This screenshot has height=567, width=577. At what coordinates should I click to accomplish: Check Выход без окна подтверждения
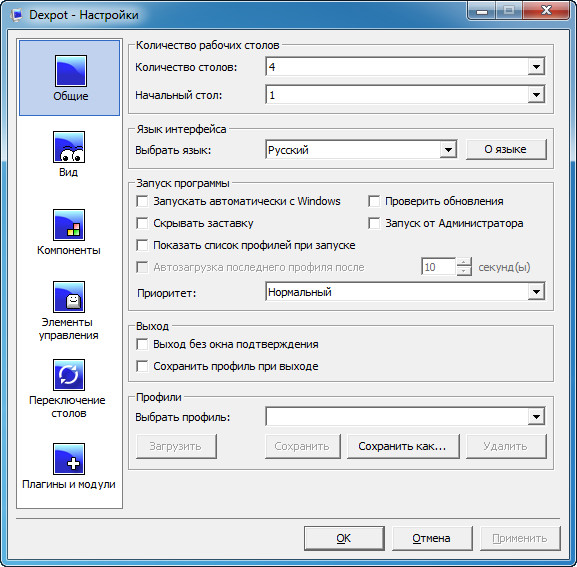coord(142,344)
